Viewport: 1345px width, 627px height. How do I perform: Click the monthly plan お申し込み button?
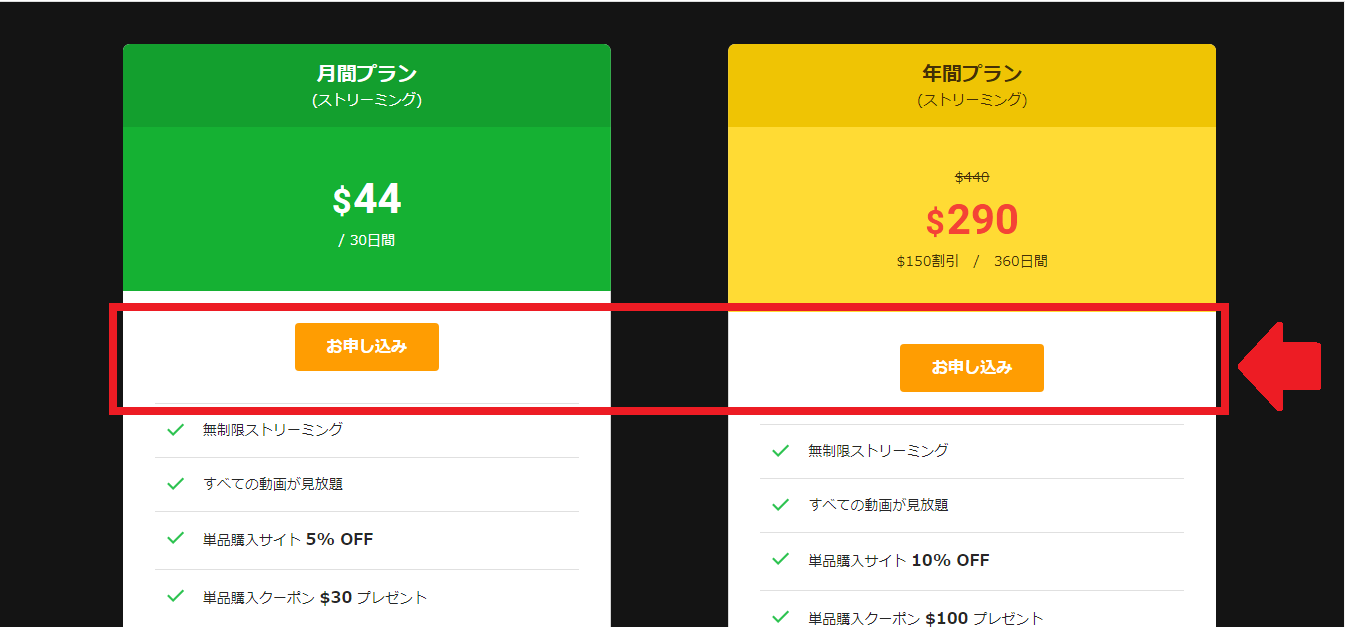tap(366, 347)
